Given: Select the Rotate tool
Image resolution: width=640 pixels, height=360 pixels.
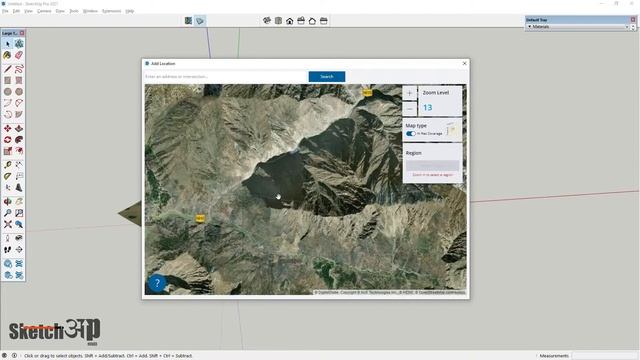Looking at the screenshot, I should point(7,140).
